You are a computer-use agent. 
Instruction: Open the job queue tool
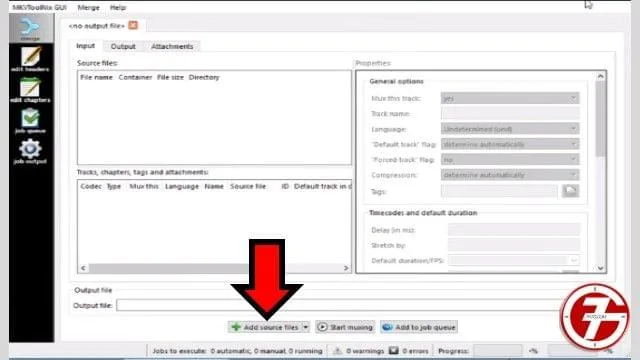tap(31, 121)
